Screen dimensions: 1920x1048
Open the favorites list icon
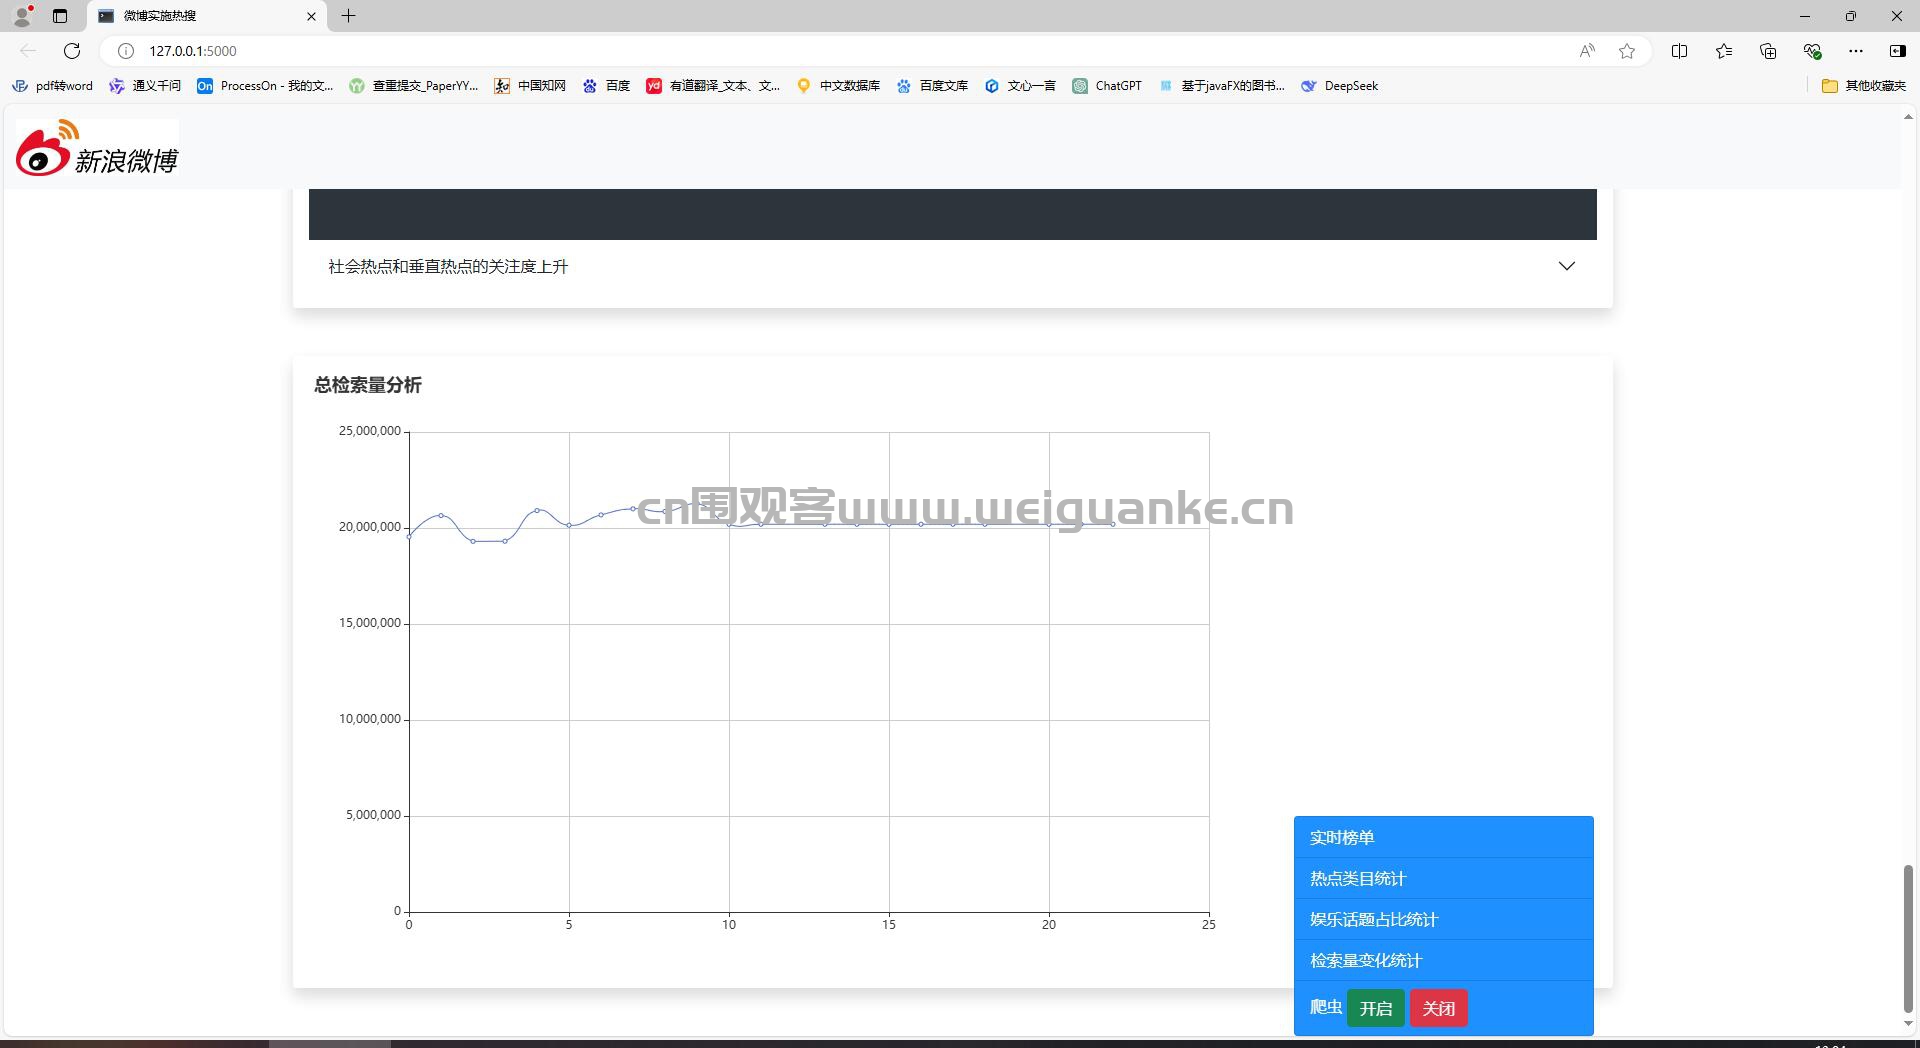[x=1724, y=51]
